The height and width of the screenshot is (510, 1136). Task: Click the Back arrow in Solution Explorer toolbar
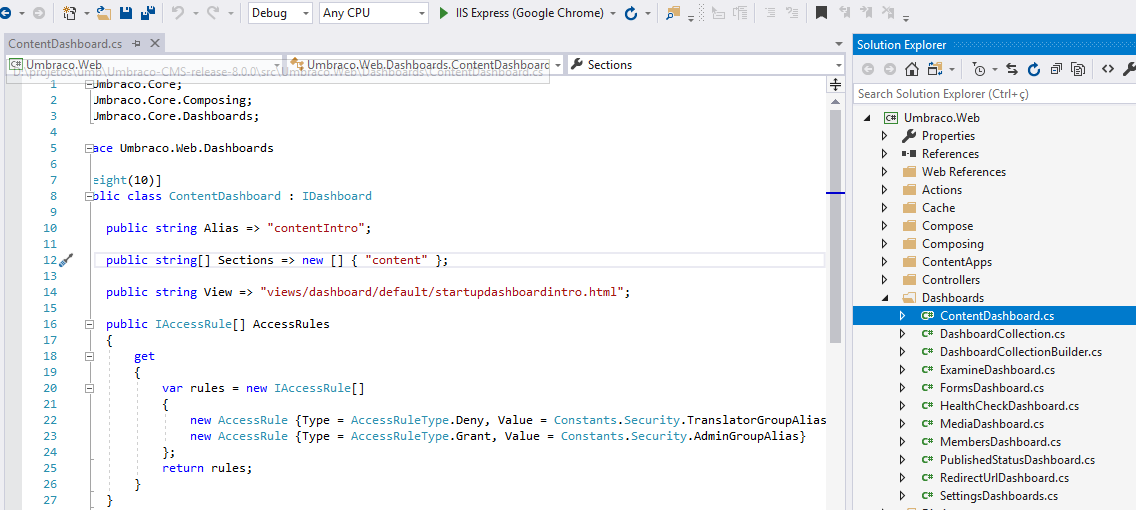coord(868,70)
